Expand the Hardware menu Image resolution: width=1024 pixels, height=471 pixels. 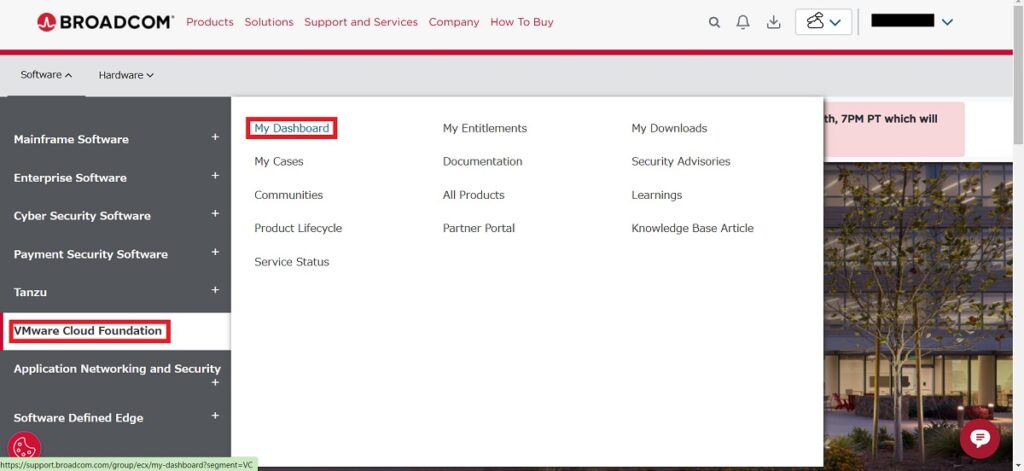[x=126, y=75]
